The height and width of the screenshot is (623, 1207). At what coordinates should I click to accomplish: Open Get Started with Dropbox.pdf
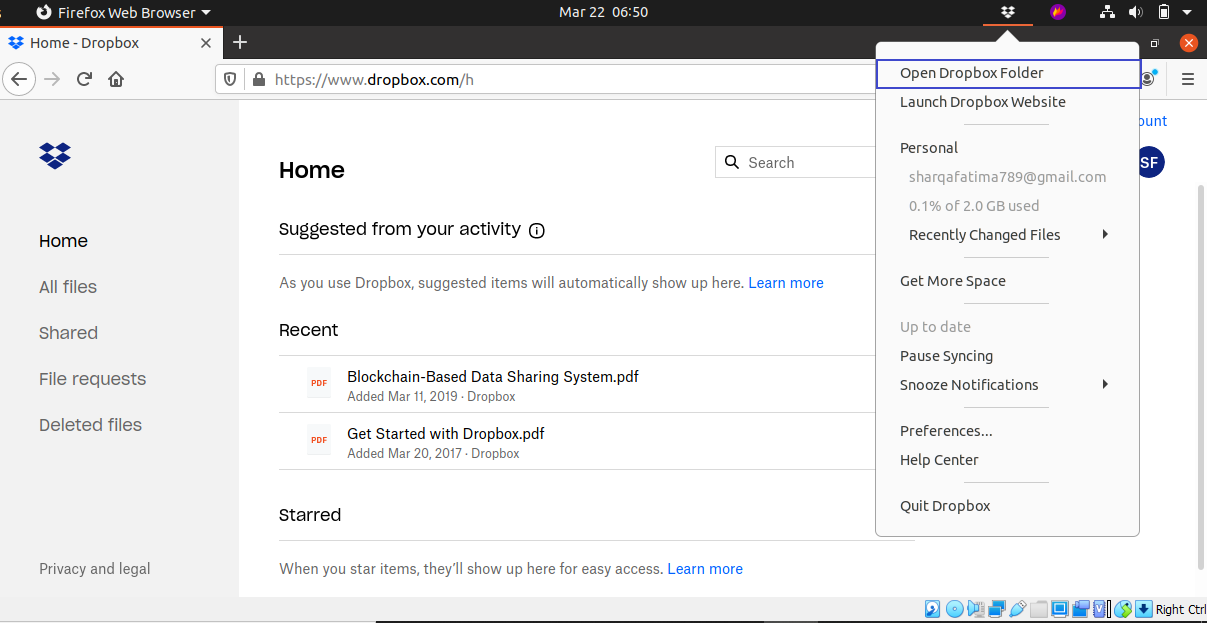(x=445, y=434)
